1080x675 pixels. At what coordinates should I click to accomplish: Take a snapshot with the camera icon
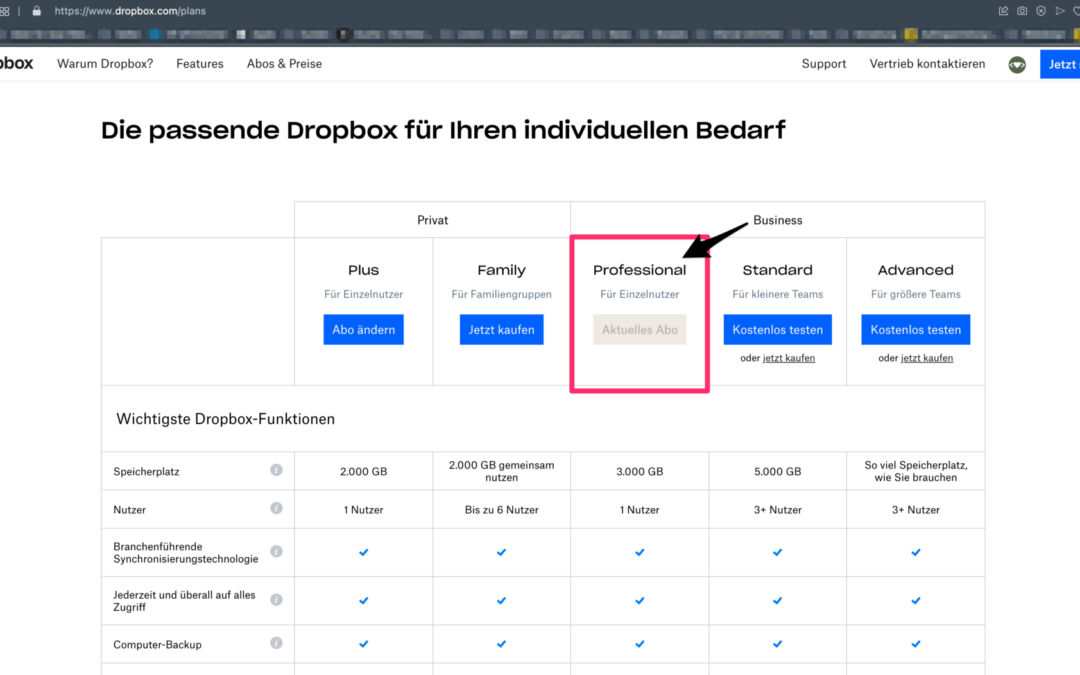click(1022, 11)
